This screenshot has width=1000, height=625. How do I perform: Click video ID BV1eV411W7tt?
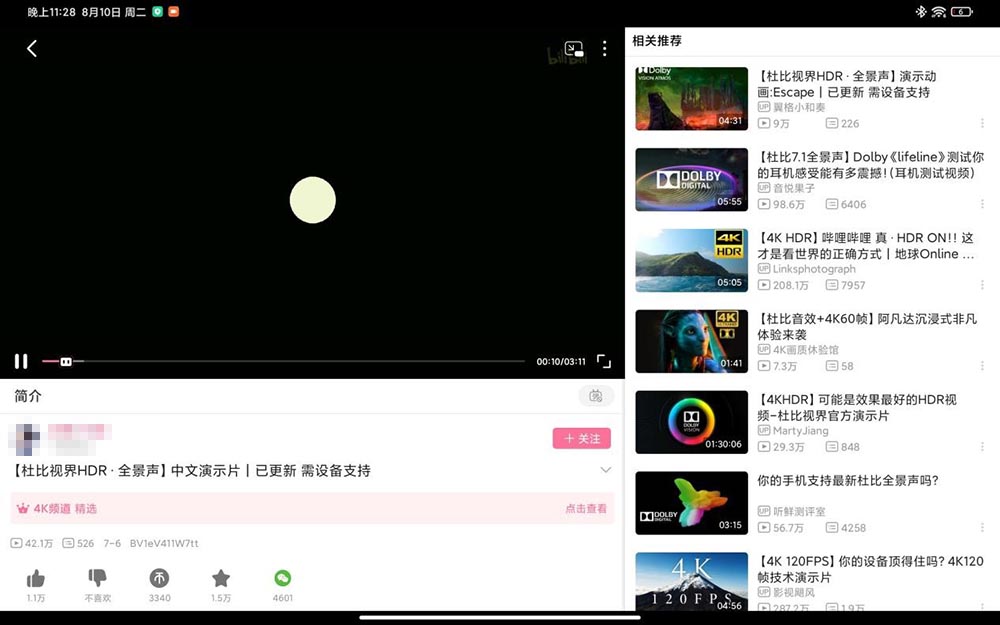[x=164, y=543]
